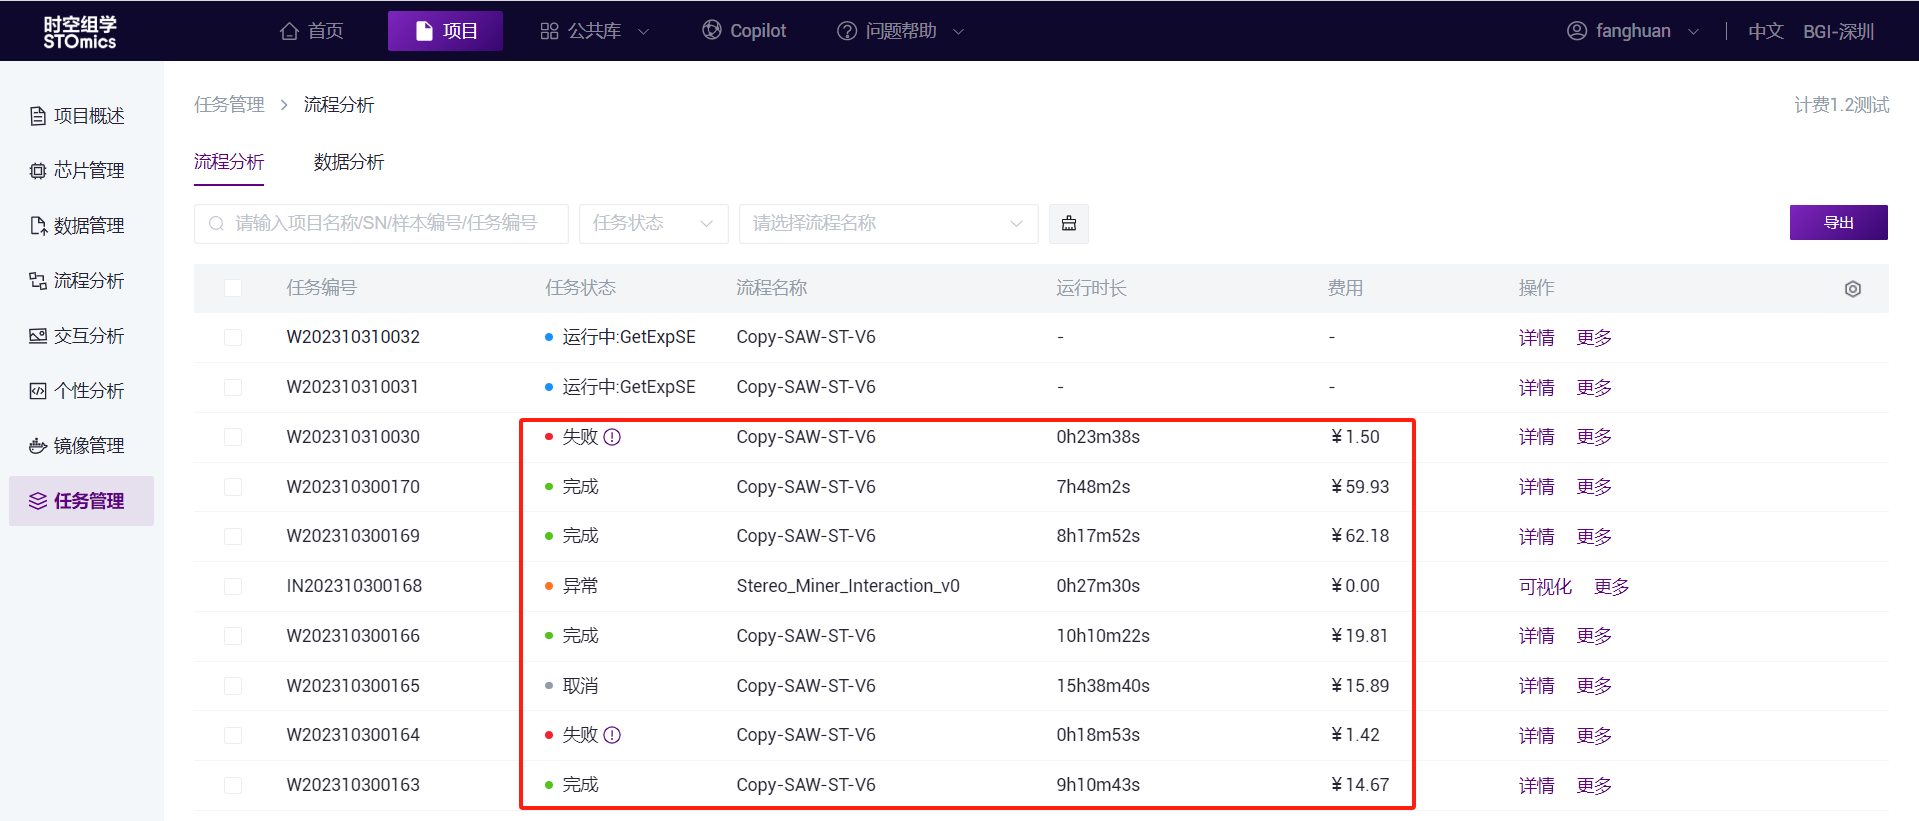The width and height of the screenshot is (1919, 821).
Task: Select checkbox for task W202310300170
Action: pos(233,487)
